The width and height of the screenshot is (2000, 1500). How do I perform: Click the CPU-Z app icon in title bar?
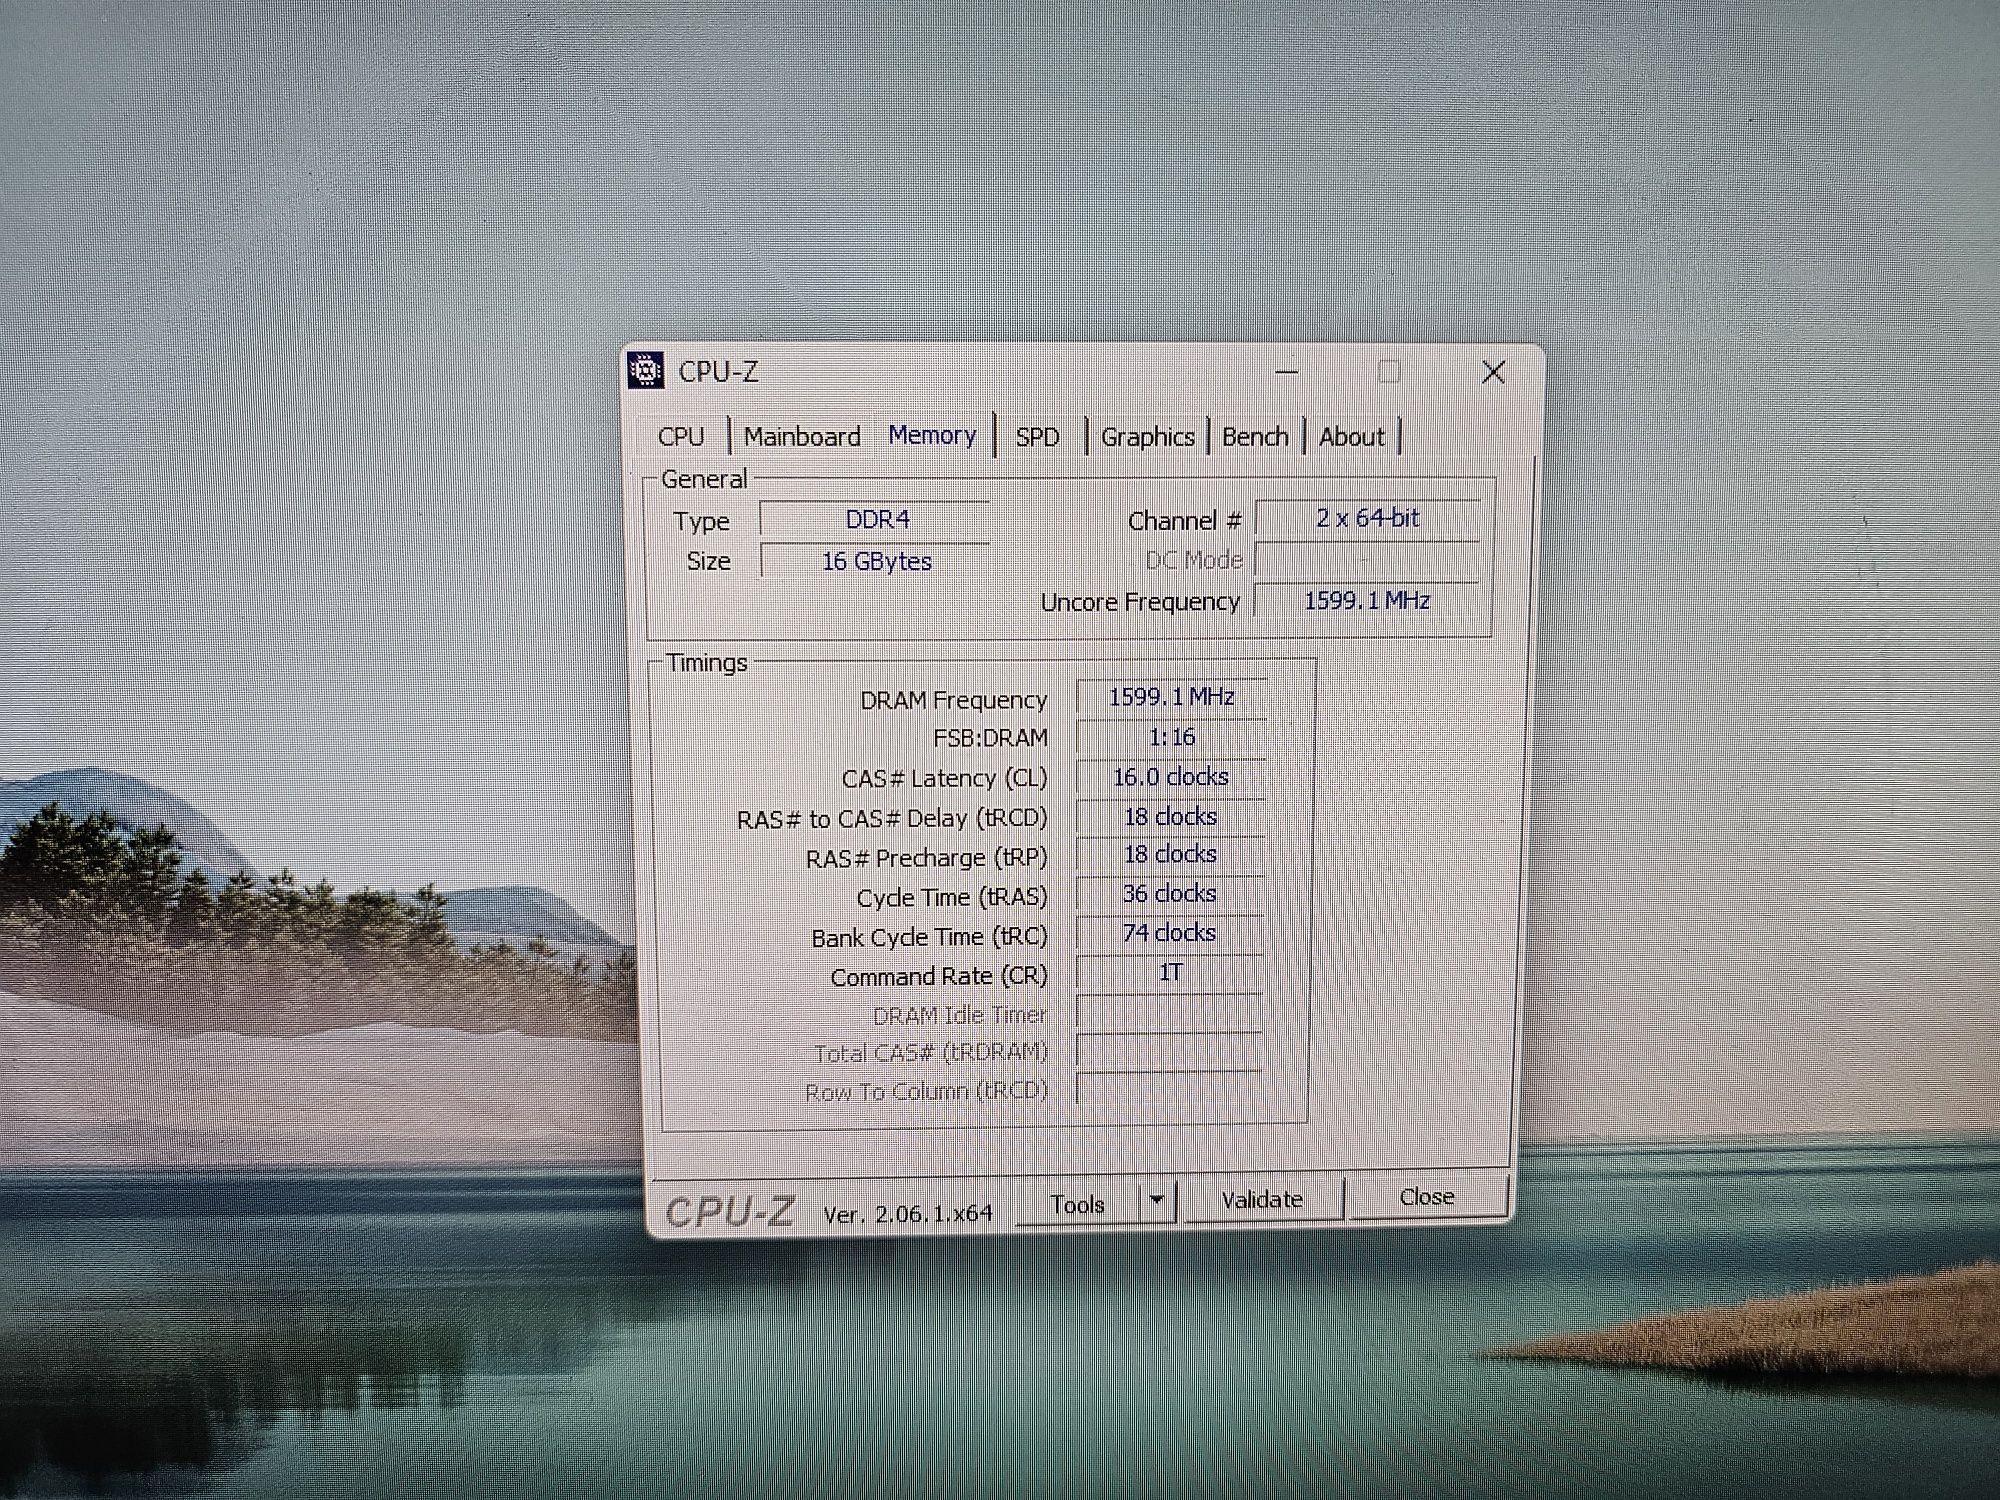[x=646, y=371]
